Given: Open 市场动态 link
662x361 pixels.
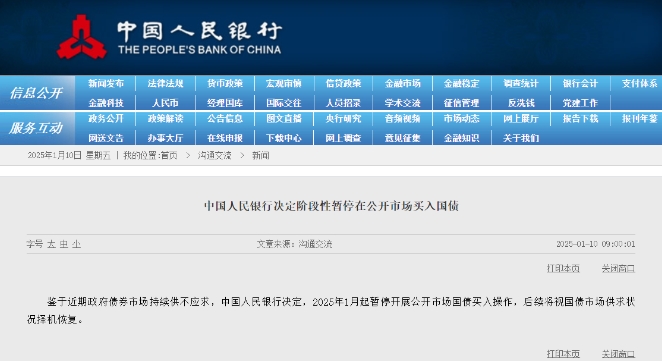Looking at the screenshot, I should [461, 119].
